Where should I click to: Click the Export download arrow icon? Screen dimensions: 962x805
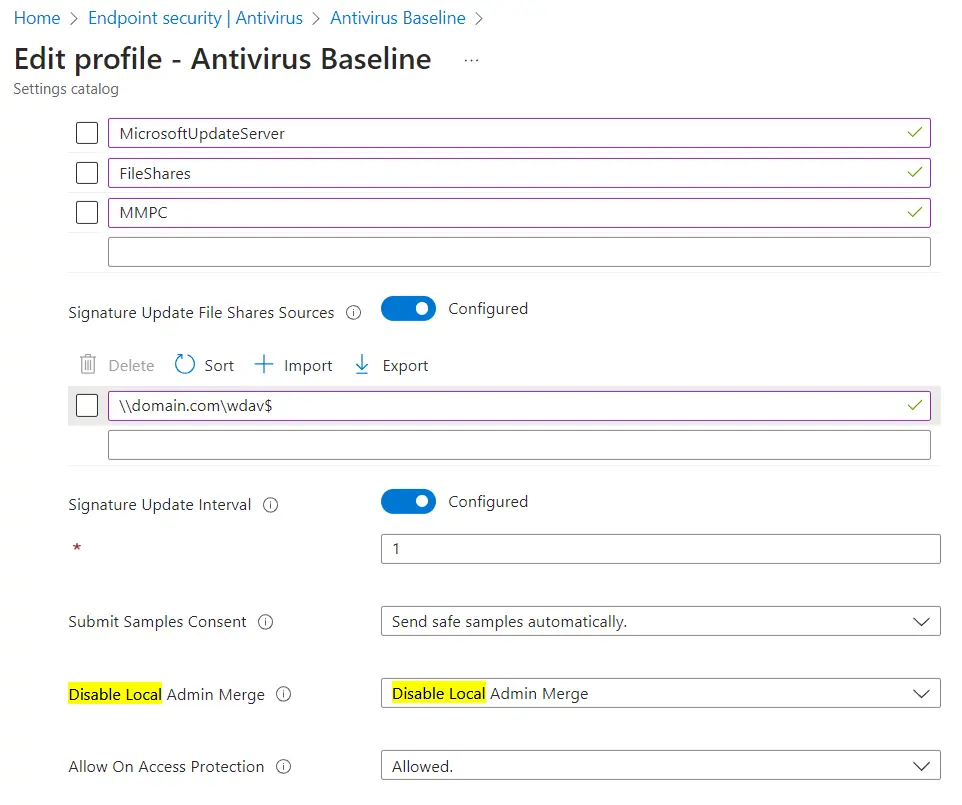(362, 365)
